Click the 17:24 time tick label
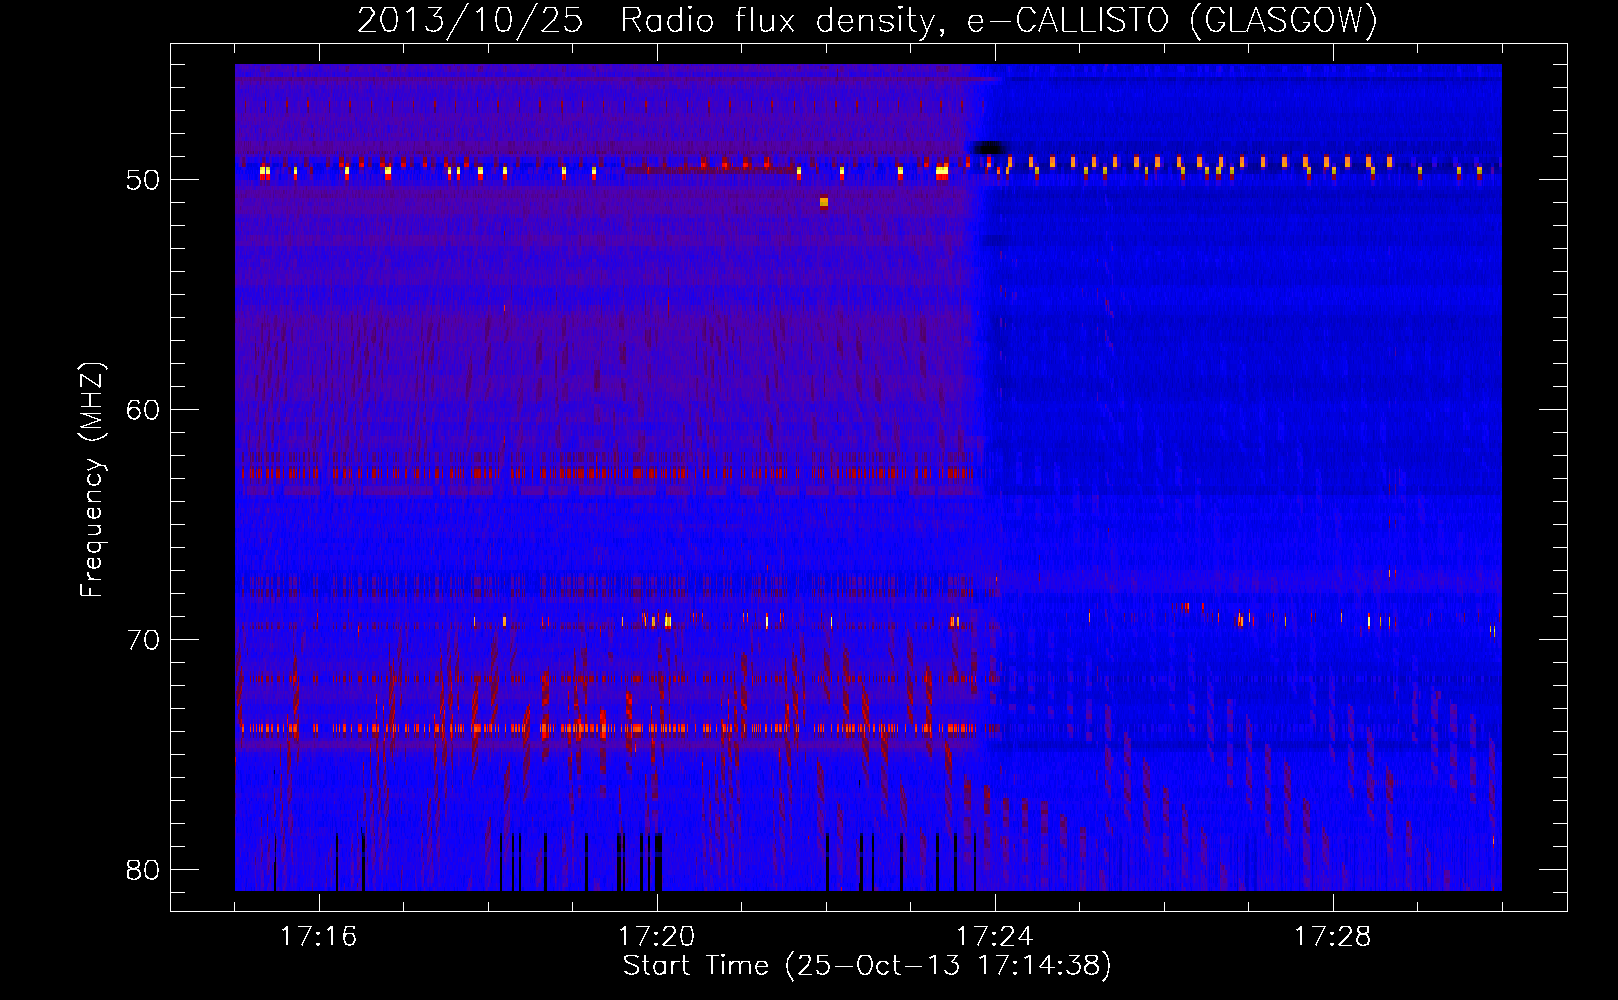This screenshot has width=1618, height=1000. tap(994, 937)
